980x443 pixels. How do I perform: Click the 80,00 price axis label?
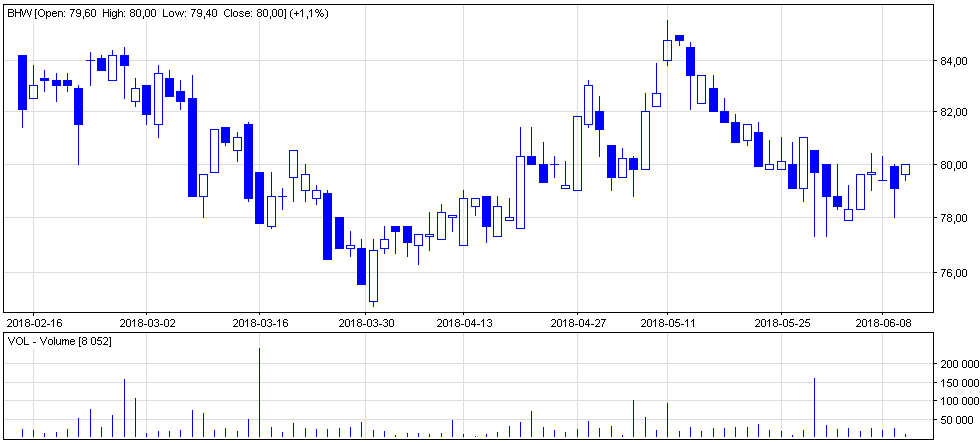(955, 166)
